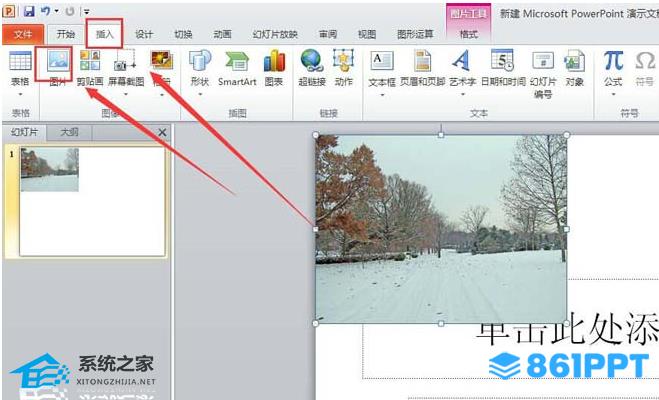Click the Table (表格) icon
The image size is (659, 400).
point(20,61)
